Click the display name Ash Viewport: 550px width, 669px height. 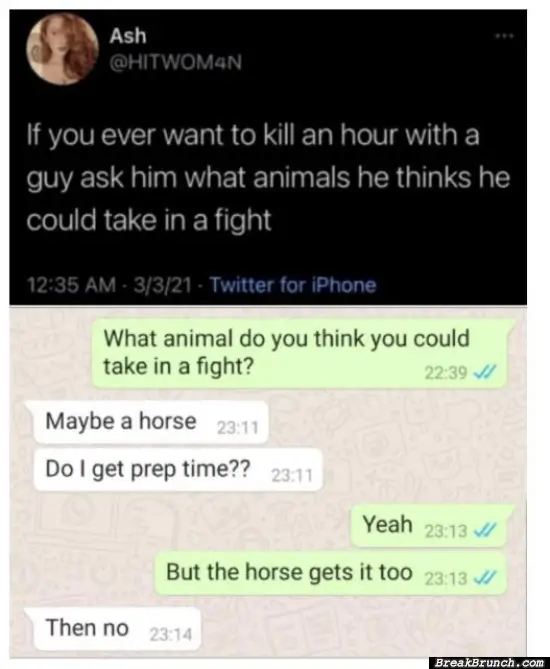pos(128,36)
